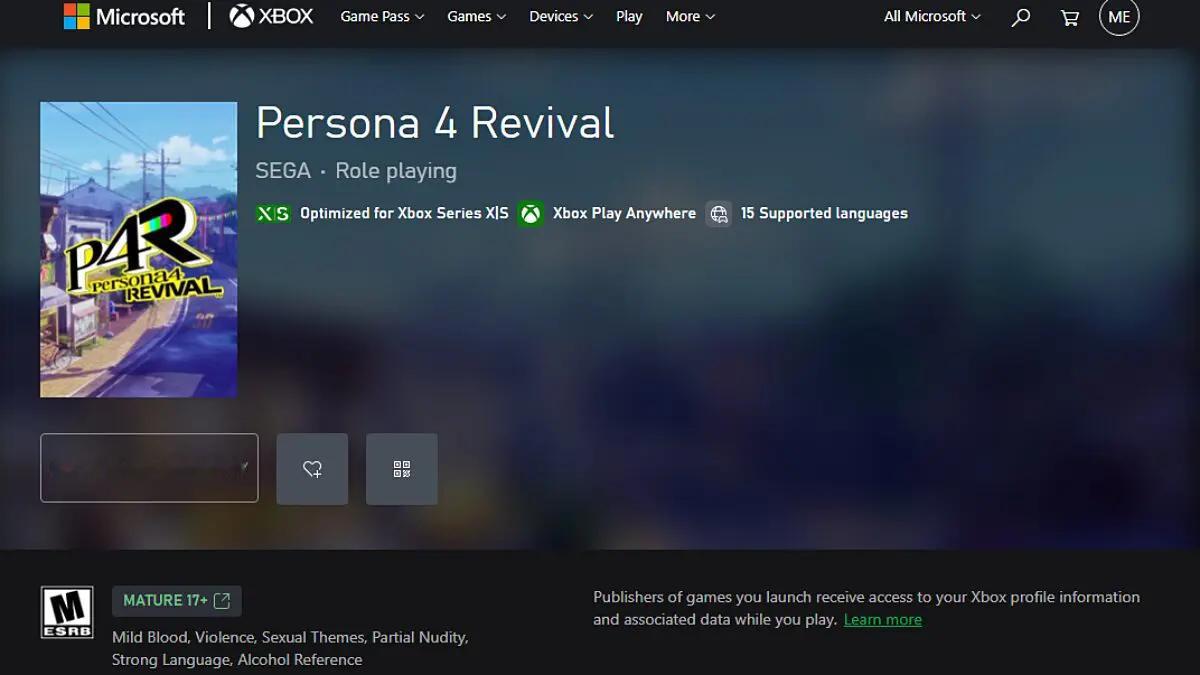Click the Xbox Play Anywhere badge icon
This screenshot has width=1200, height=675.
point(531,213)
